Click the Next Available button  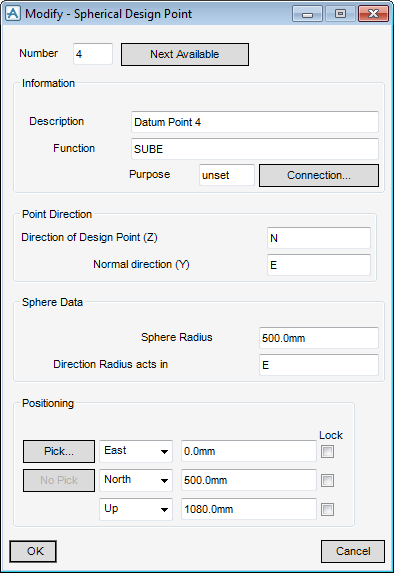[x=185, y=54]
